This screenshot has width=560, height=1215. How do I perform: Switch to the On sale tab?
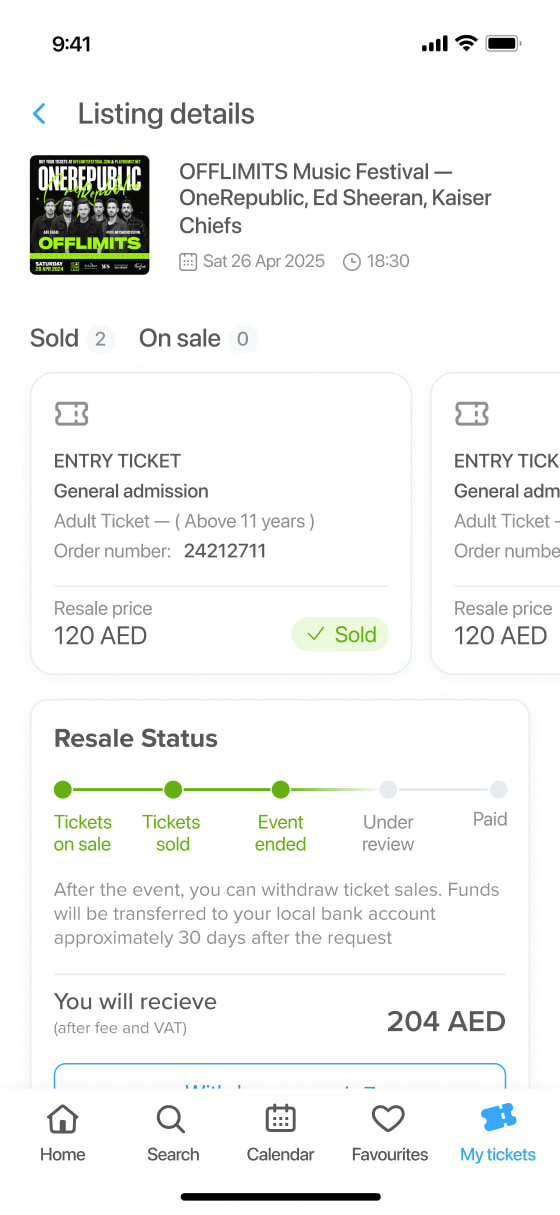coord(198,339)
